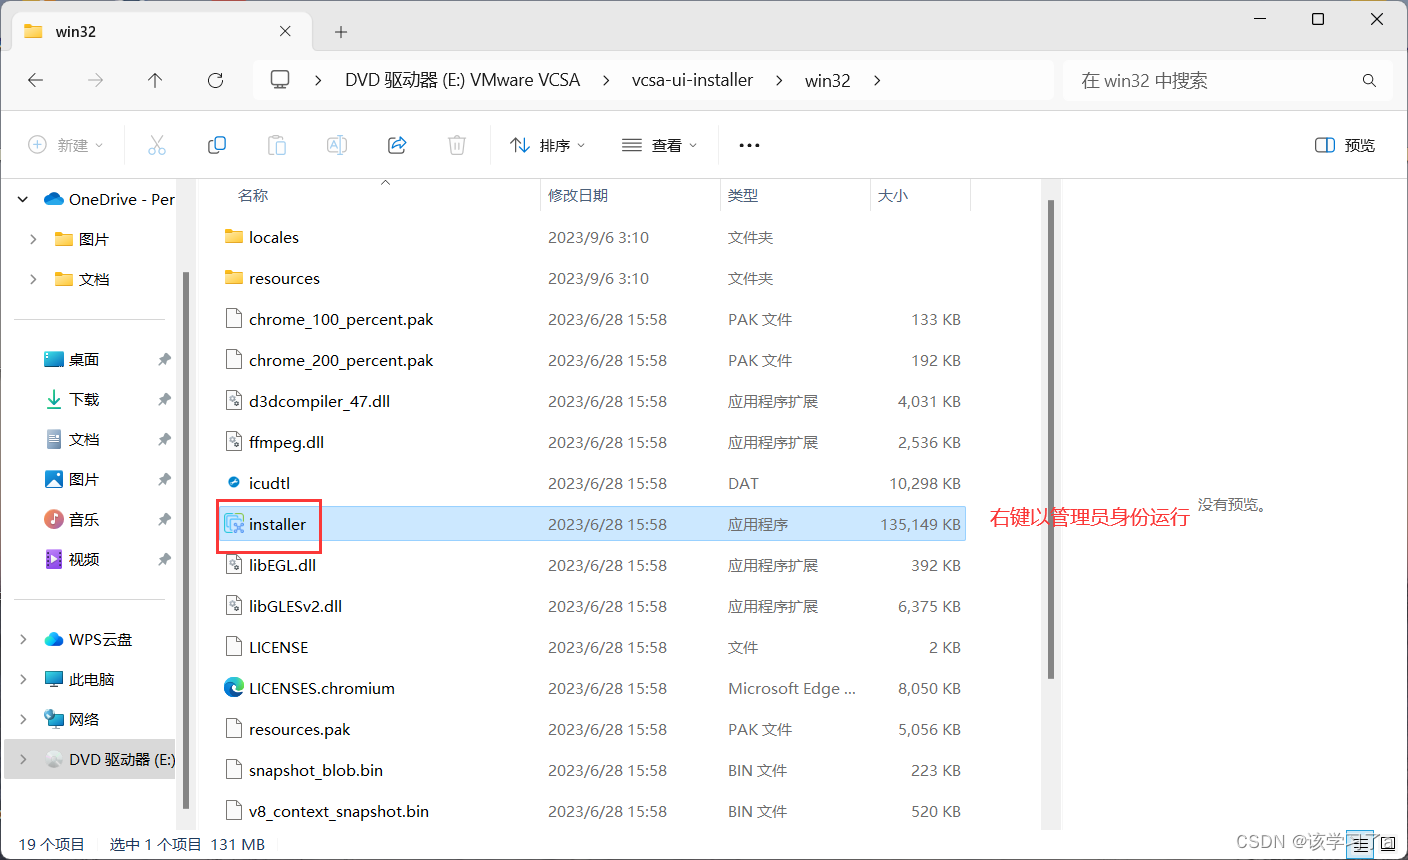Open the more options ellipsis menu
The height and width of the screenshot is (860, 1408).
pos(749,145)
